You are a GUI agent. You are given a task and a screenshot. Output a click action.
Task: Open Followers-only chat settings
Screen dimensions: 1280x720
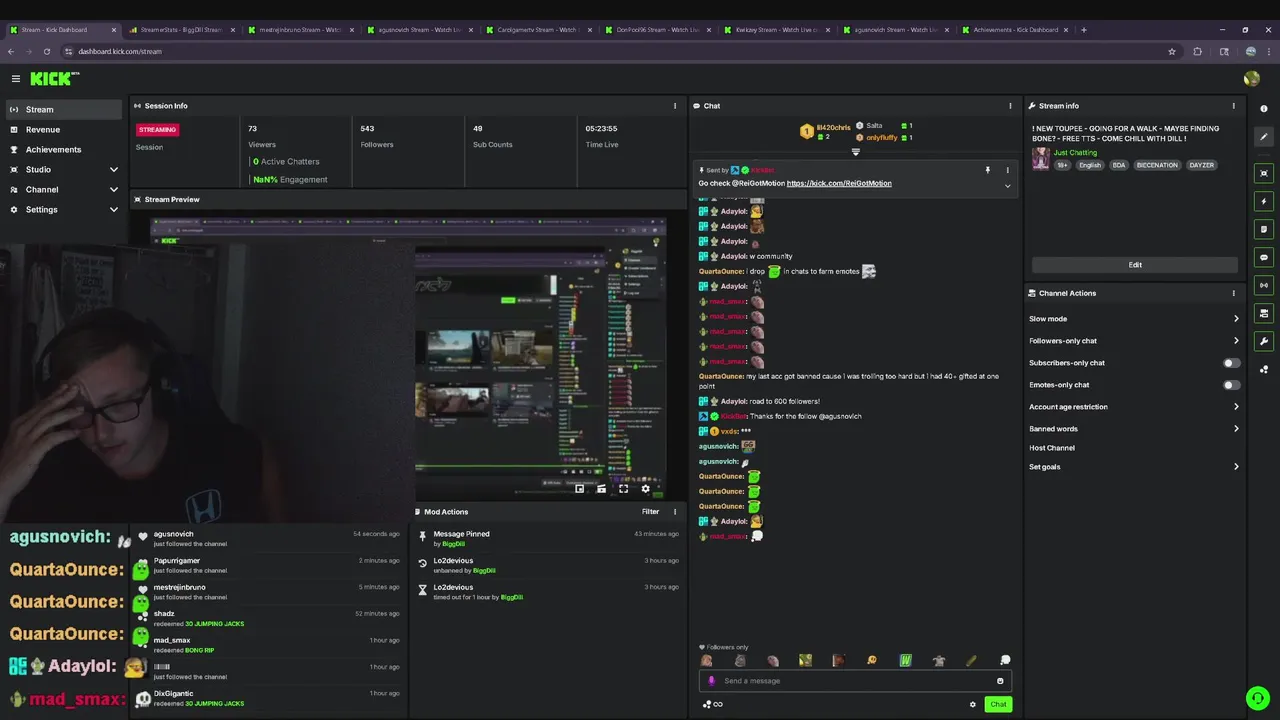click(x=1134, y=341)
